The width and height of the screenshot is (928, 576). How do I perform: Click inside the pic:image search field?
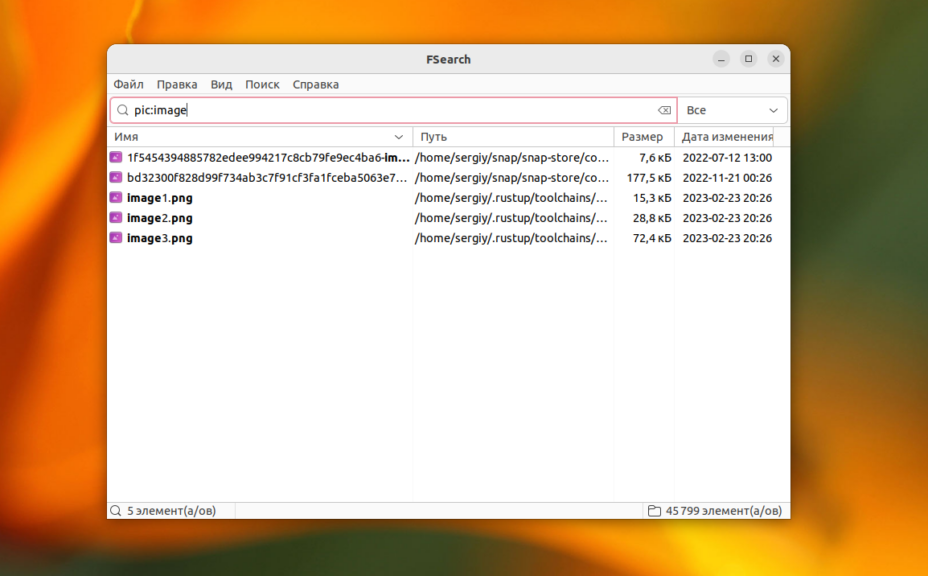400,110
